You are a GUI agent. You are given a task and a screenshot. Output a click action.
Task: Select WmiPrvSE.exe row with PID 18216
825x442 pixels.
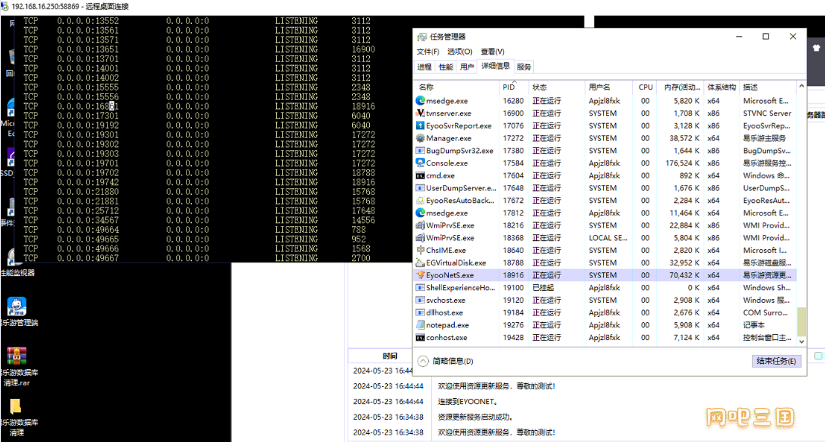pyautogui.click(x=605, y=225)
